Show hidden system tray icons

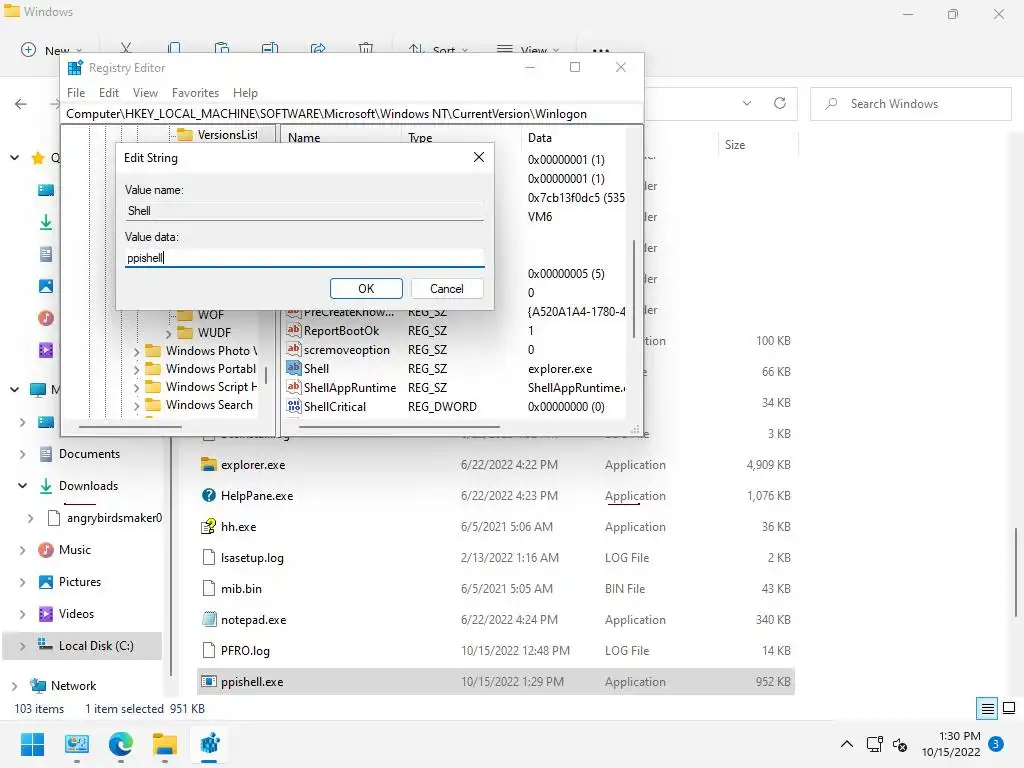tap(846, 744)
